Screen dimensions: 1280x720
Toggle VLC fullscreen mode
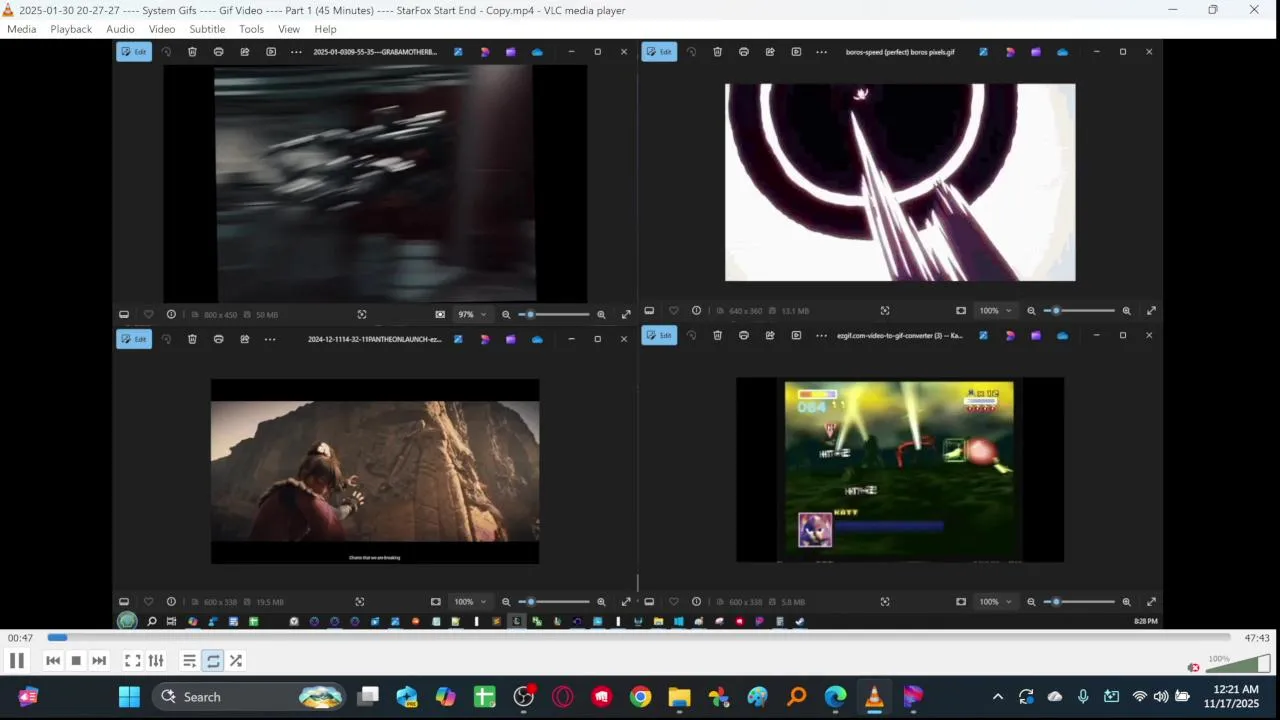(132, 660)
